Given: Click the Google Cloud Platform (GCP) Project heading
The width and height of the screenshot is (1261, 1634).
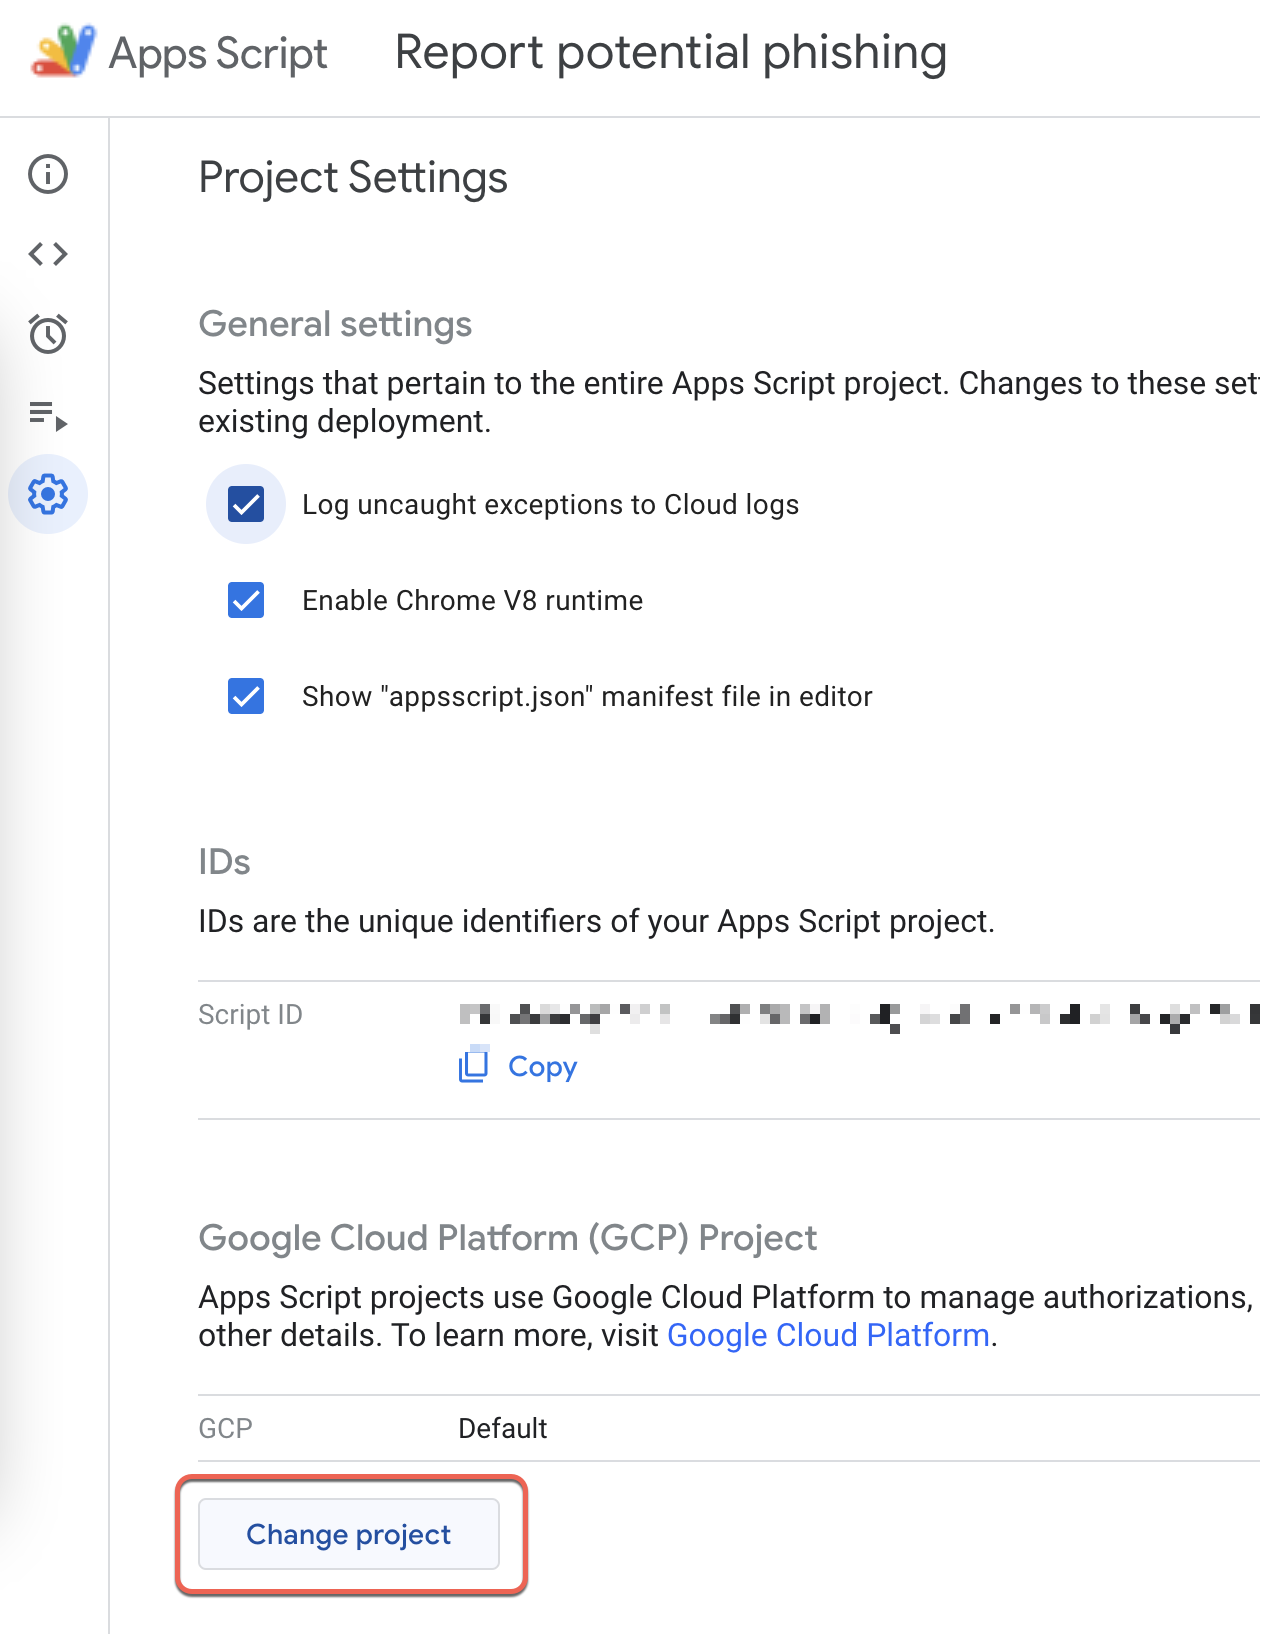Looking at the screenshot, I should coord(508,1238).
